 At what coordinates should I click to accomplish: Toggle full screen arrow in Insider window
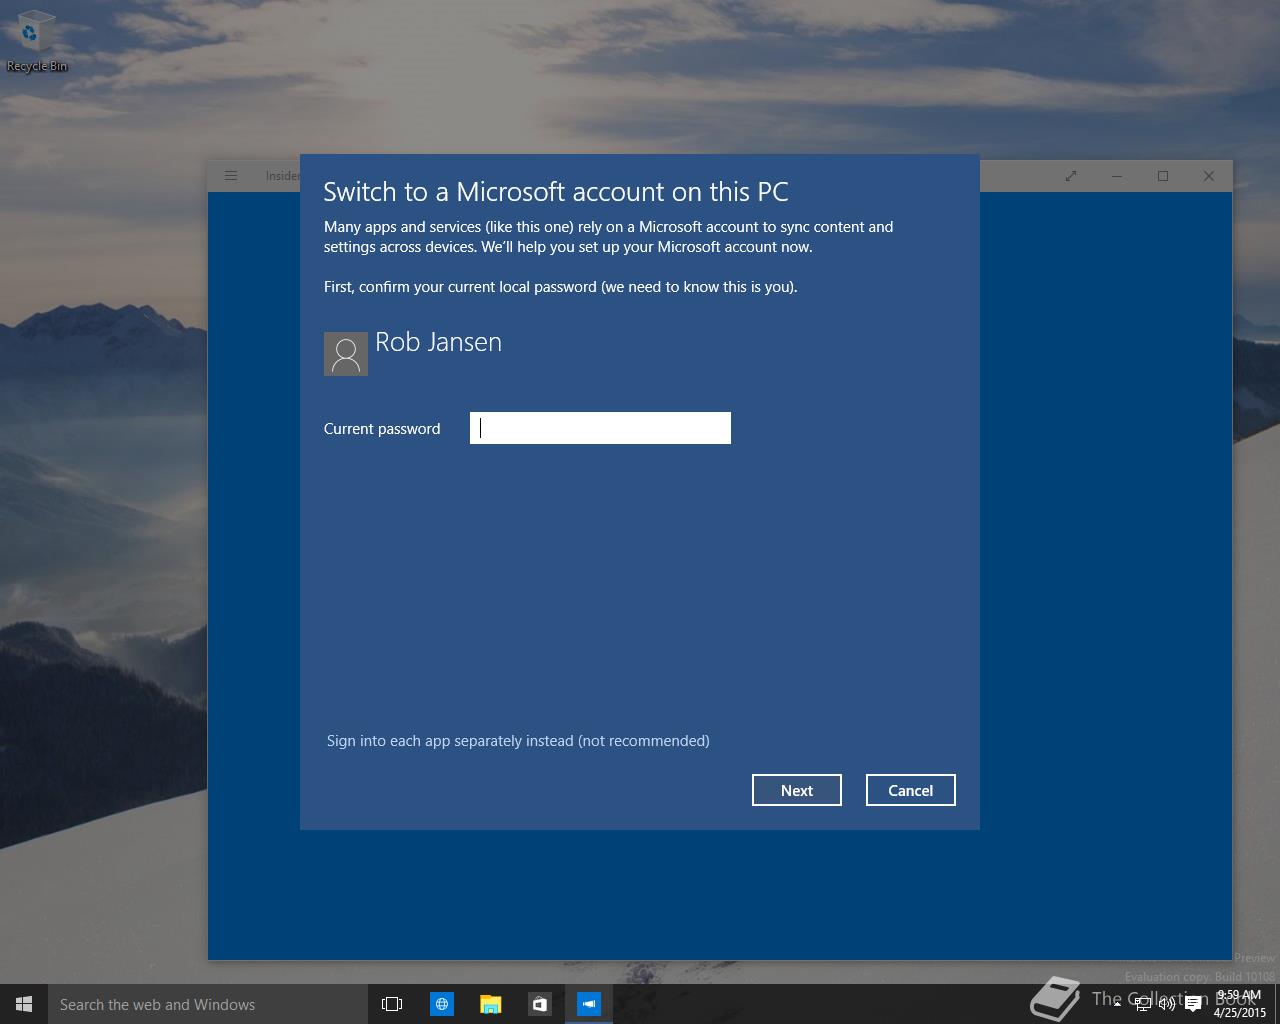(x=1071, y=176)
